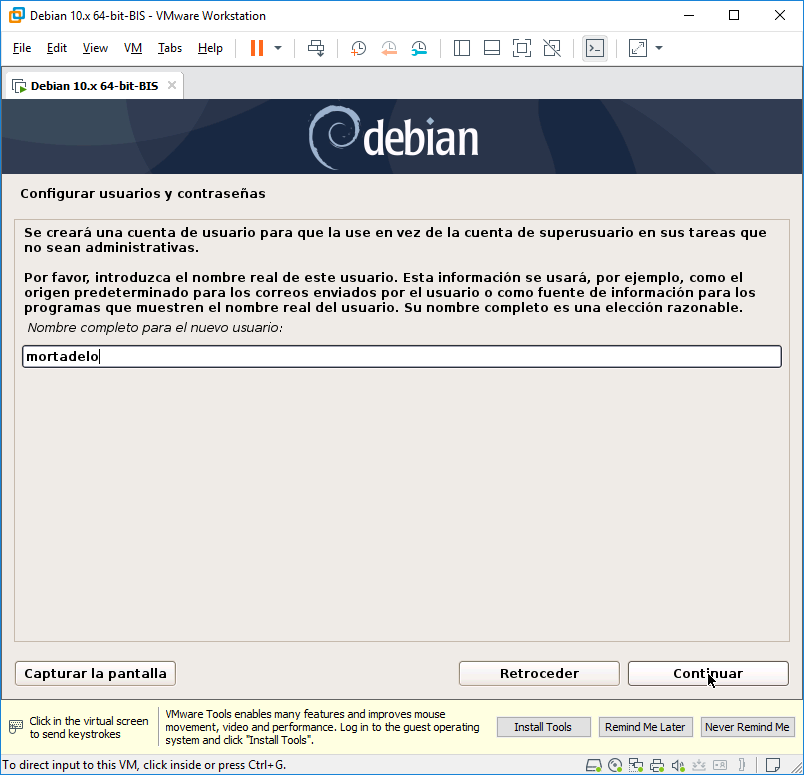Open the File menu
This screenshot has width=804, height=775.
click(22, 48)
